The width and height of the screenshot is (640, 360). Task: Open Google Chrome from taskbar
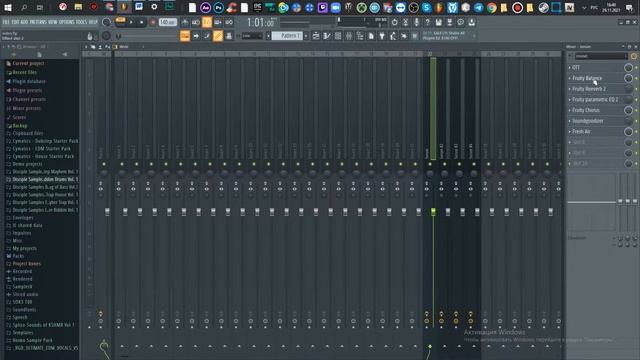point(491,7)
